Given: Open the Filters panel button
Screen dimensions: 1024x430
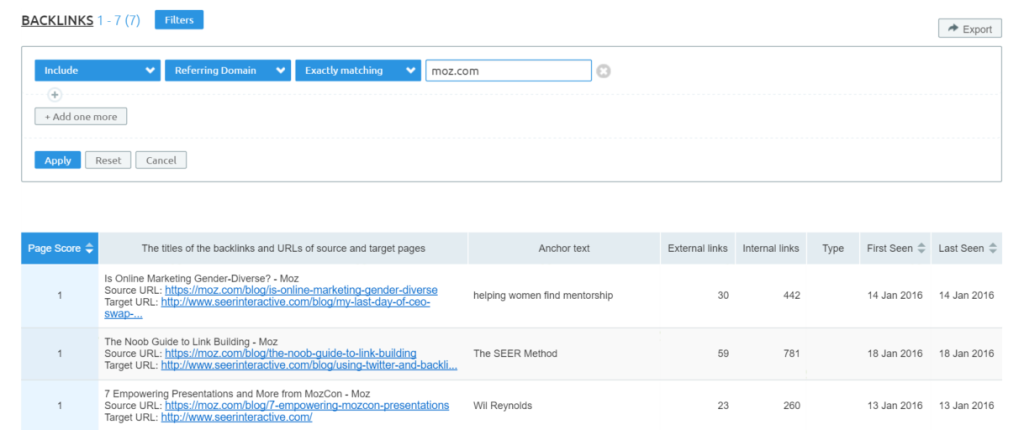Looking at the screenshot, I should click(179, 19).
